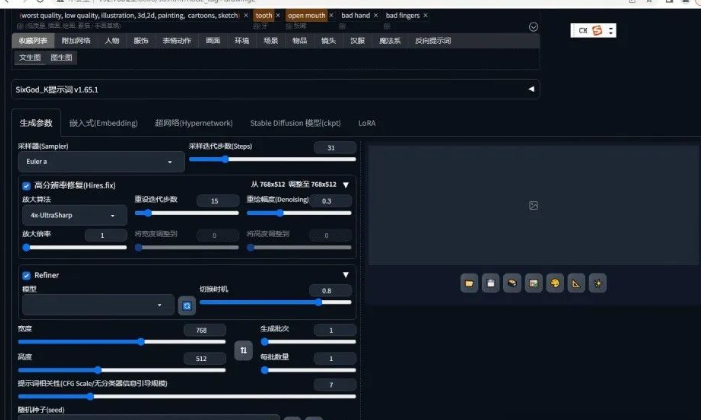Select the 汉服 category tab
Image resolution: width=701 pixels, height=420 pixels.
point(358,41)
